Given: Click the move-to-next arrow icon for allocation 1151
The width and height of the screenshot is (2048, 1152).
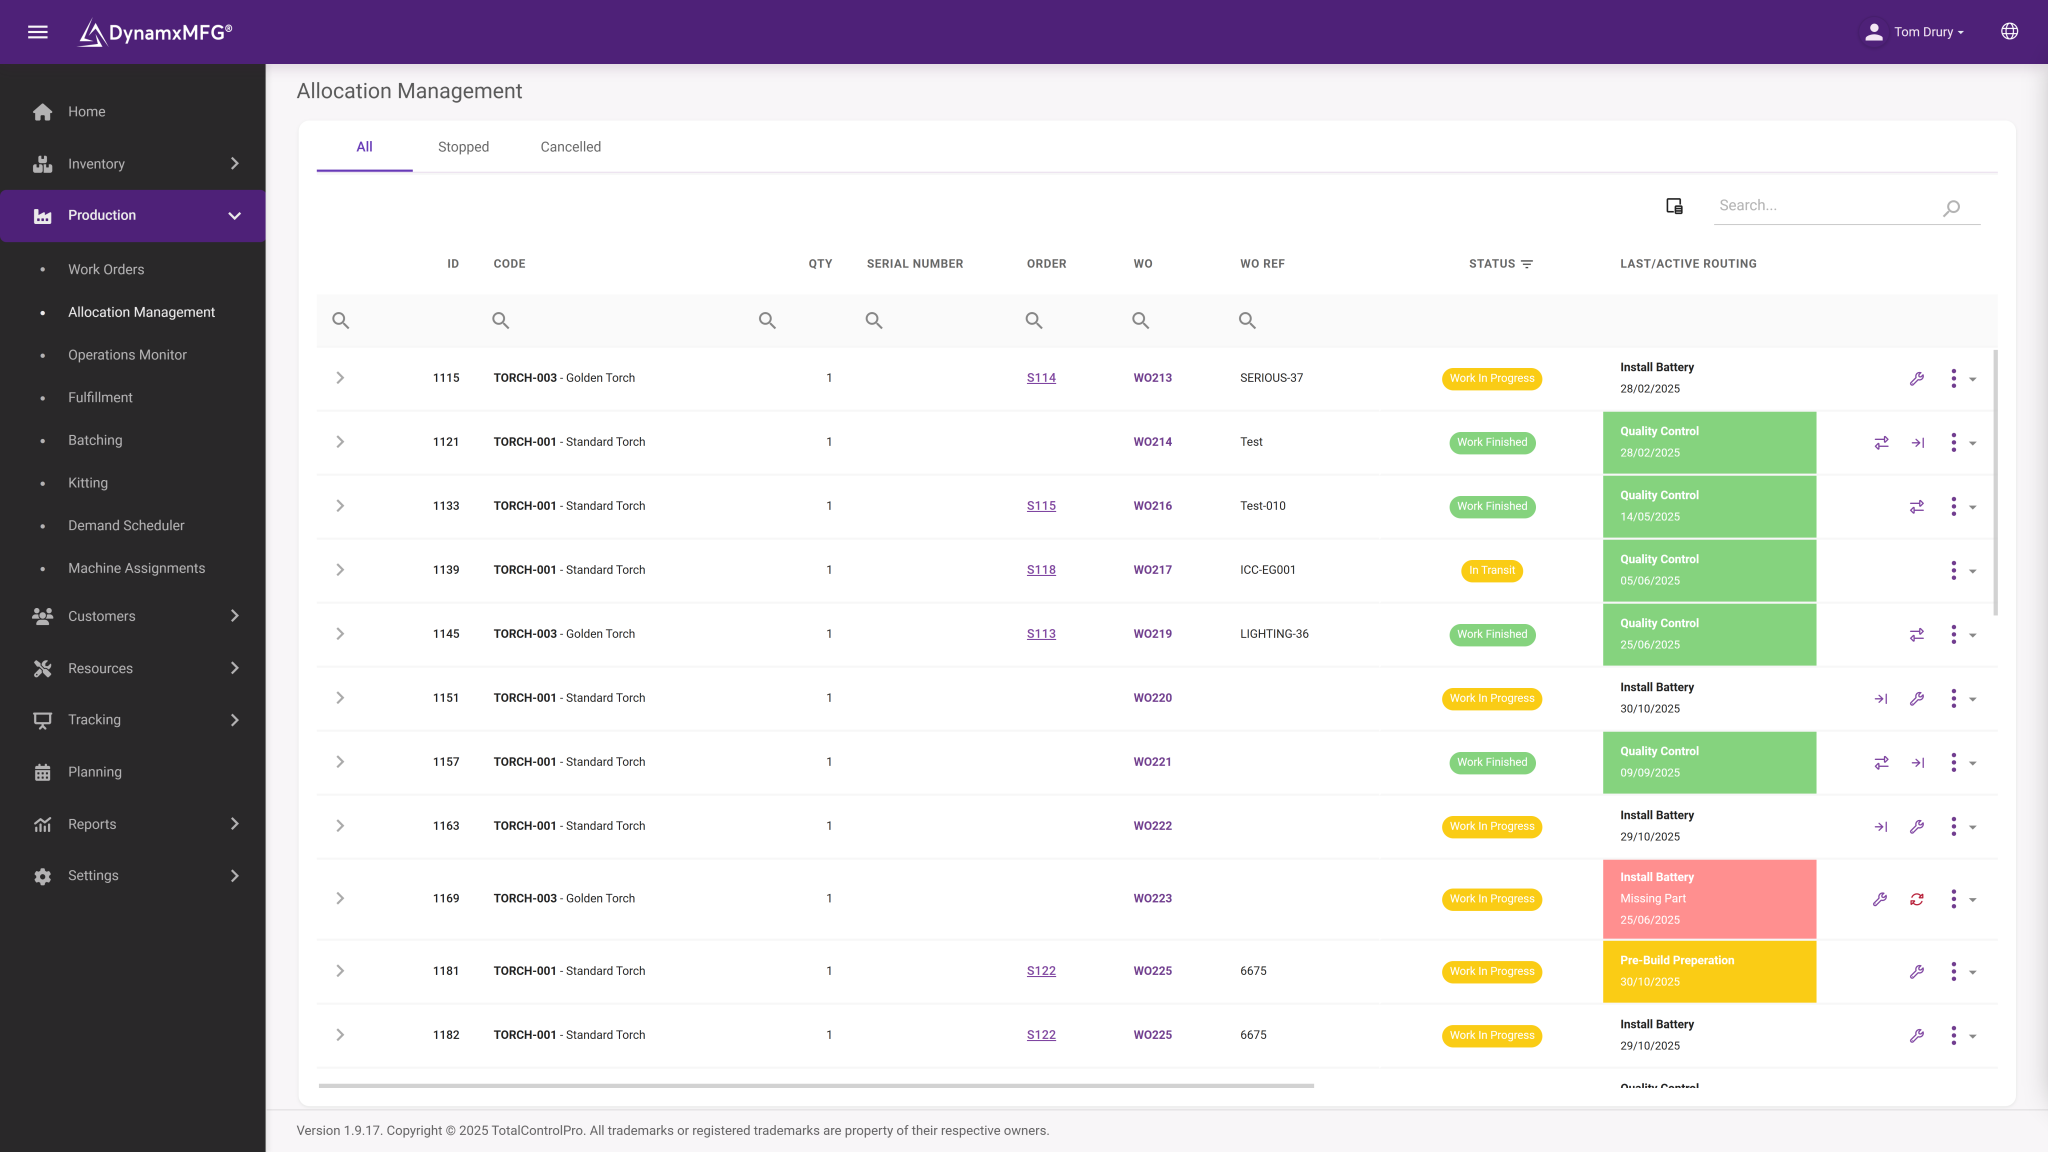Looking at the screenshot, I should click(1881, 699).
